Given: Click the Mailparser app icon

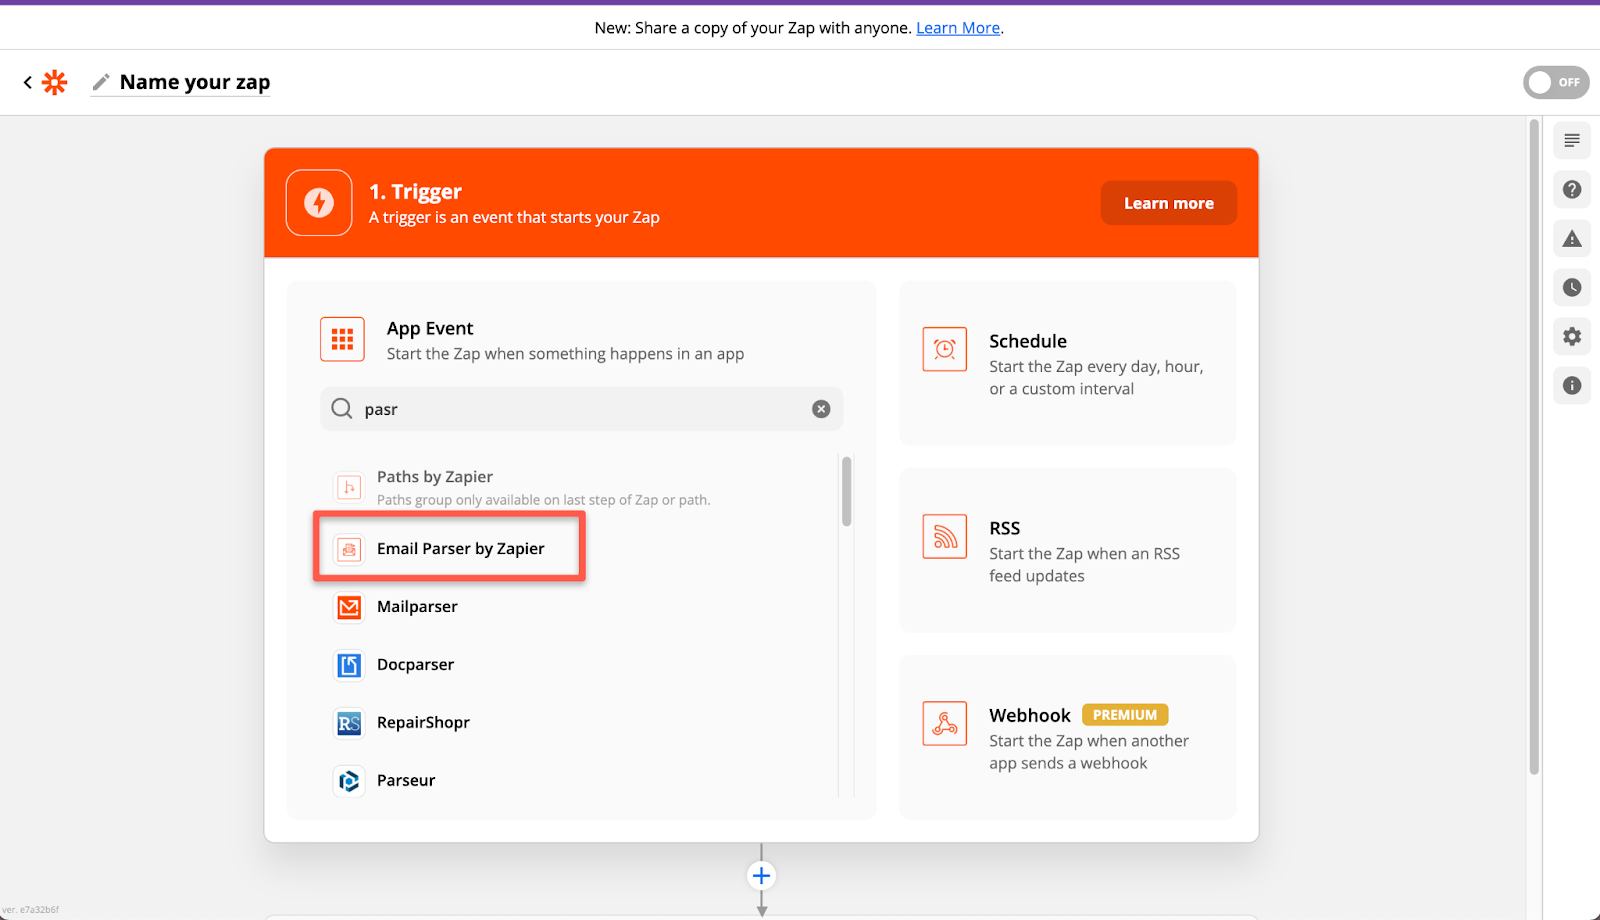Looking at the screenshot, I should pyautogui.click(x=349, y=607).
